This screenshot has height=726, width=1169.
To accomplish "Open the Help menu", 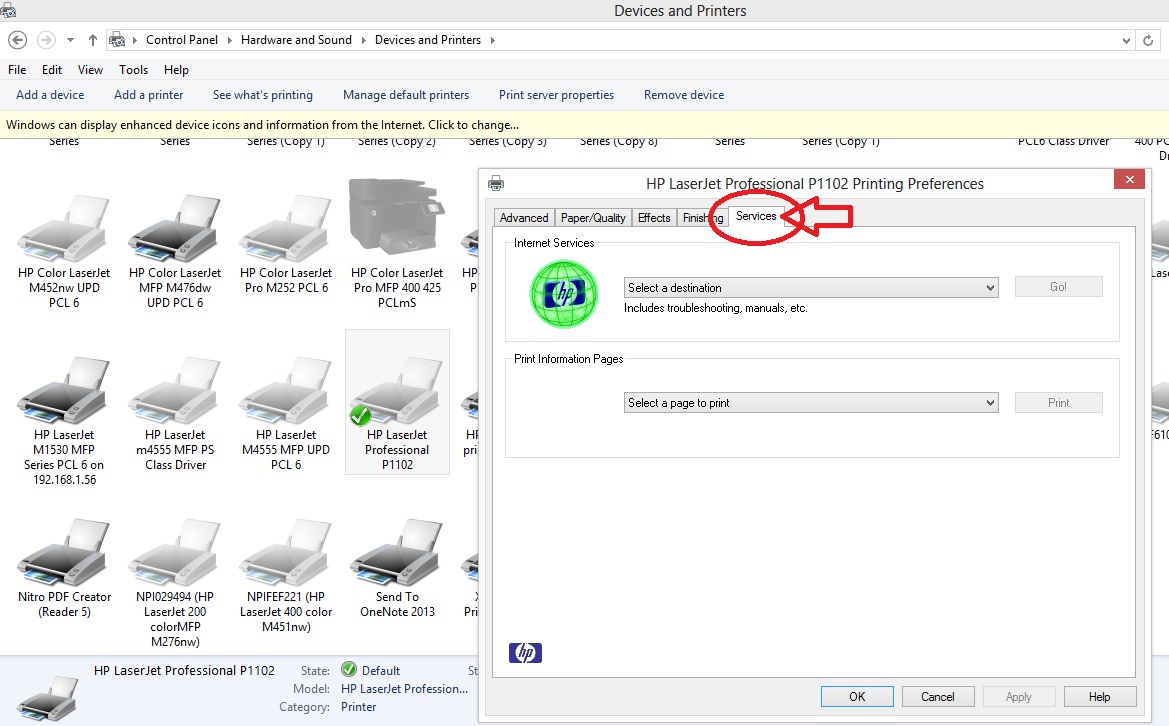I will pyautogui.click(x=176, y=69).
